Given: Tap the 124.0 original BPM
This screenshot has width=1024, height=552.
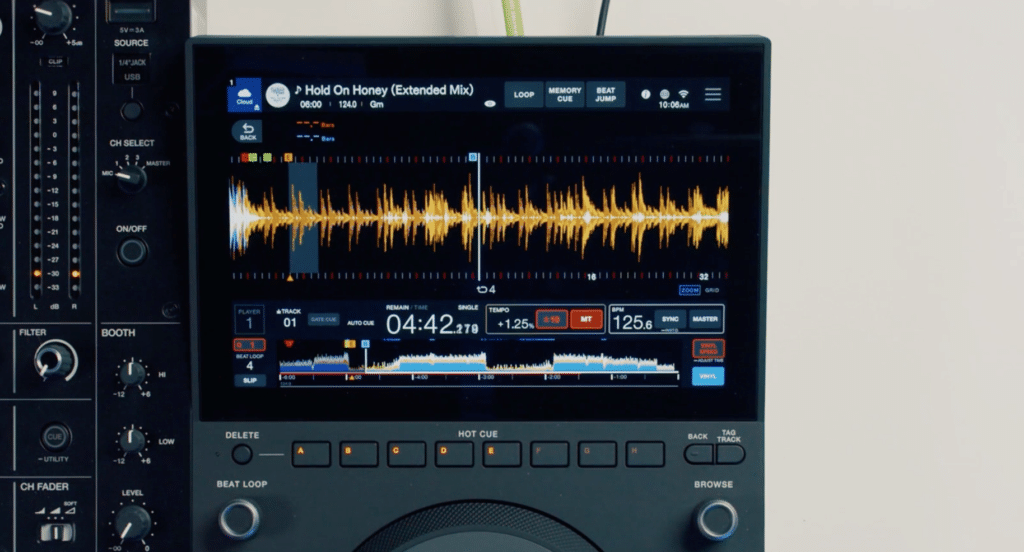Looking at the screenshot, I should point(347,105).
